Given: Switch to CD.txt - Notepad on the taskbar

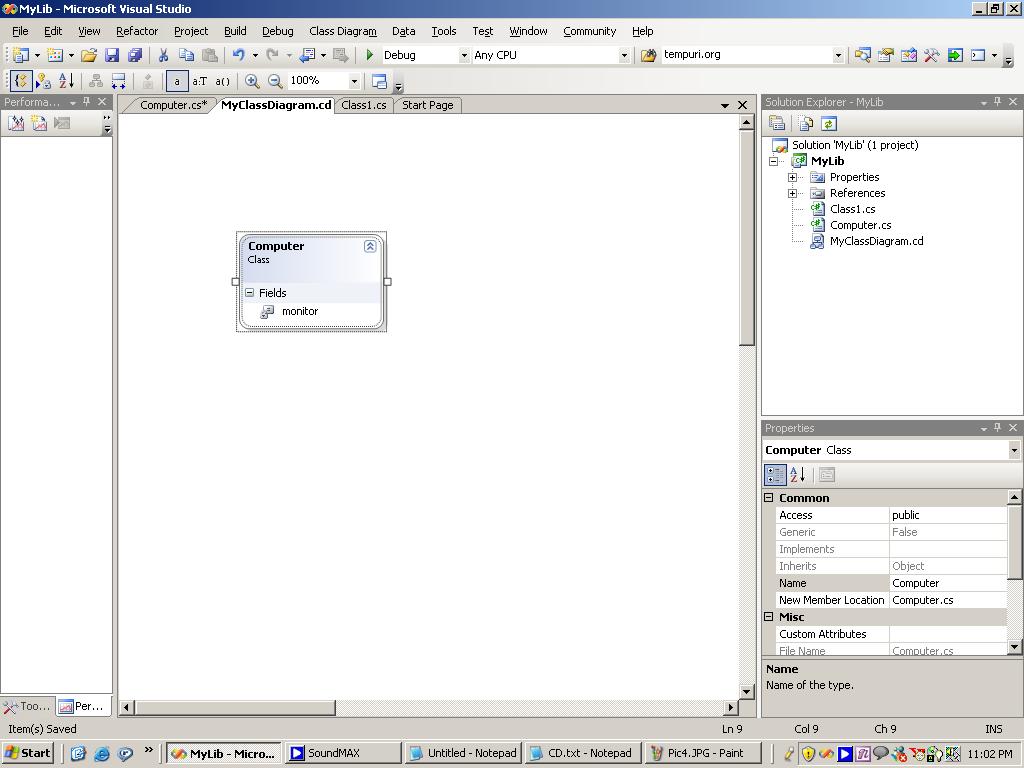Looking at the screenshot, I should 583,753.
